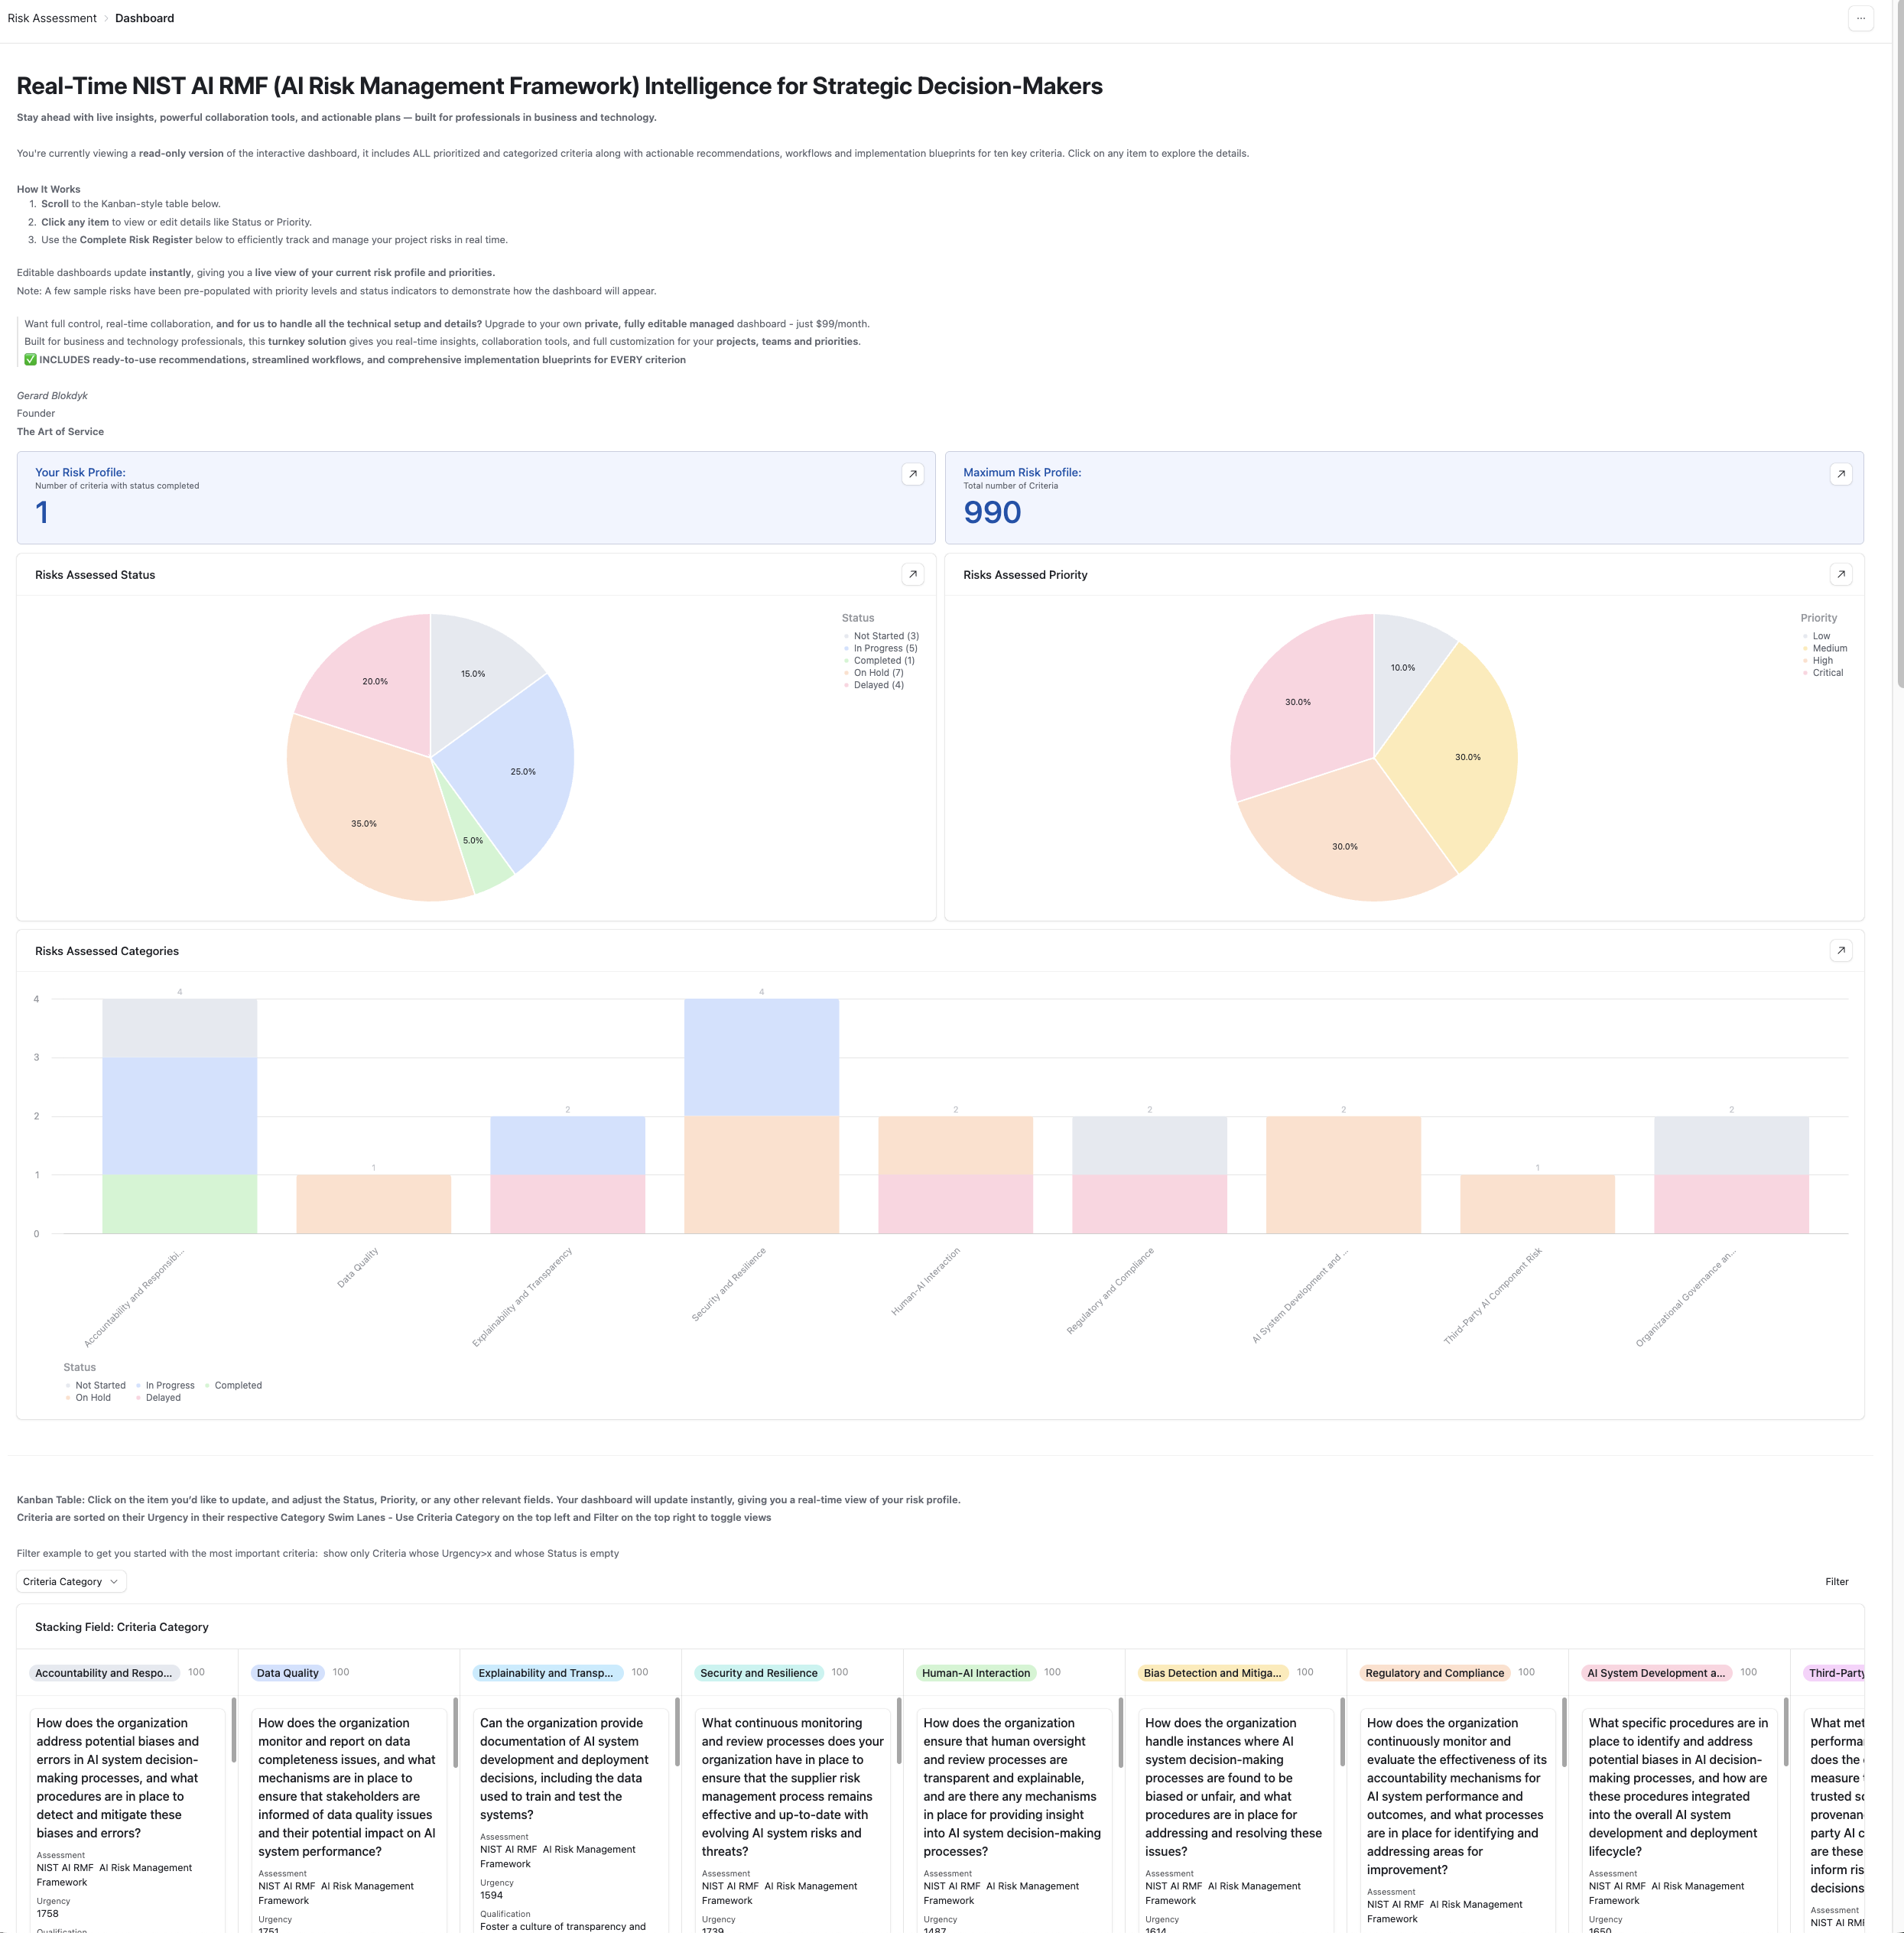Viewport: 1904px width, 1933px height.
Task: Expand the Risks Assessed Status chart
Action: (x=913, y=574)
